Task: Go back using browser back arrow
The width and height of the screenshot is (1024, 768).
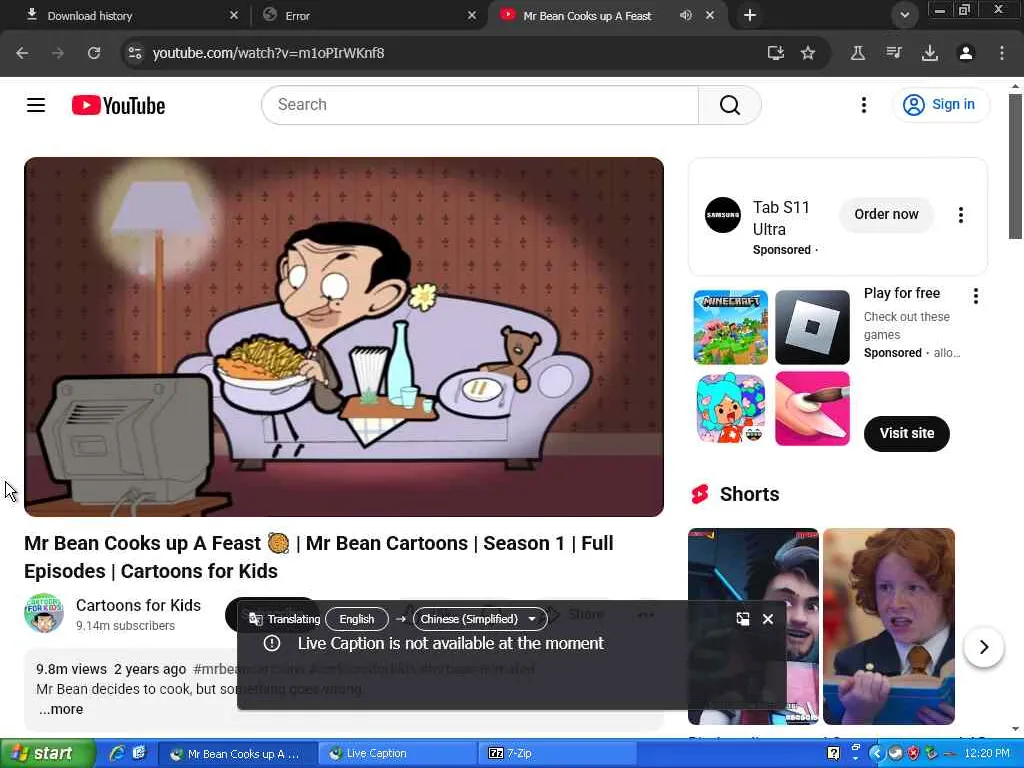Action: pyautogui.click(x=22, y=53)
